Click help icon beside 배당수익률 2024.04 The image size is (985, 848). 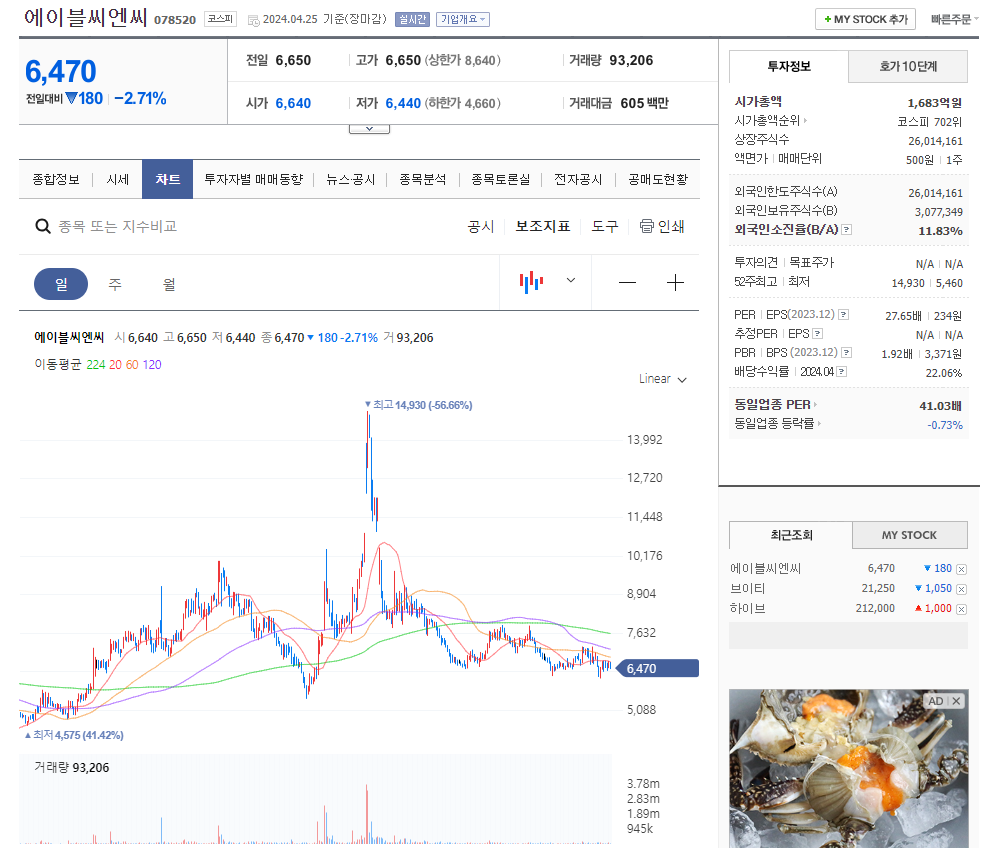[x=842, y=372]
